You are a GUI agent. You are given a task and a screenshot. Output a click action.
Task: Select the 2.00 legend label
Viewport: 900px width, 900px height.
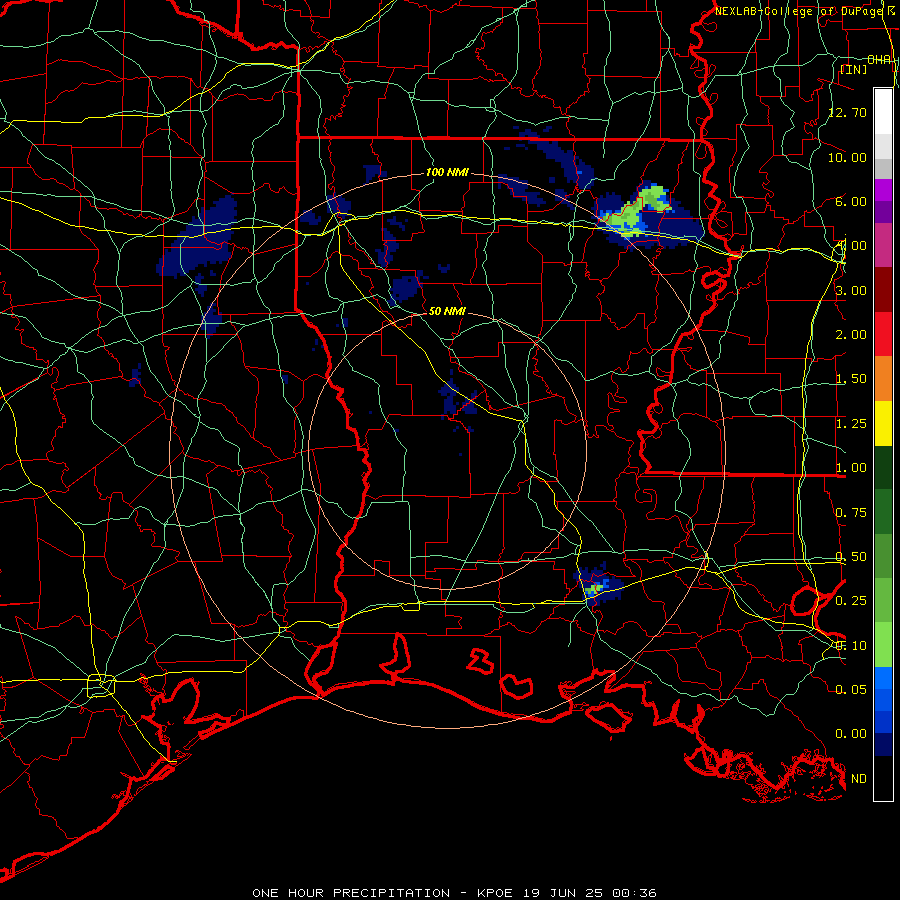(x=851, y=335)
